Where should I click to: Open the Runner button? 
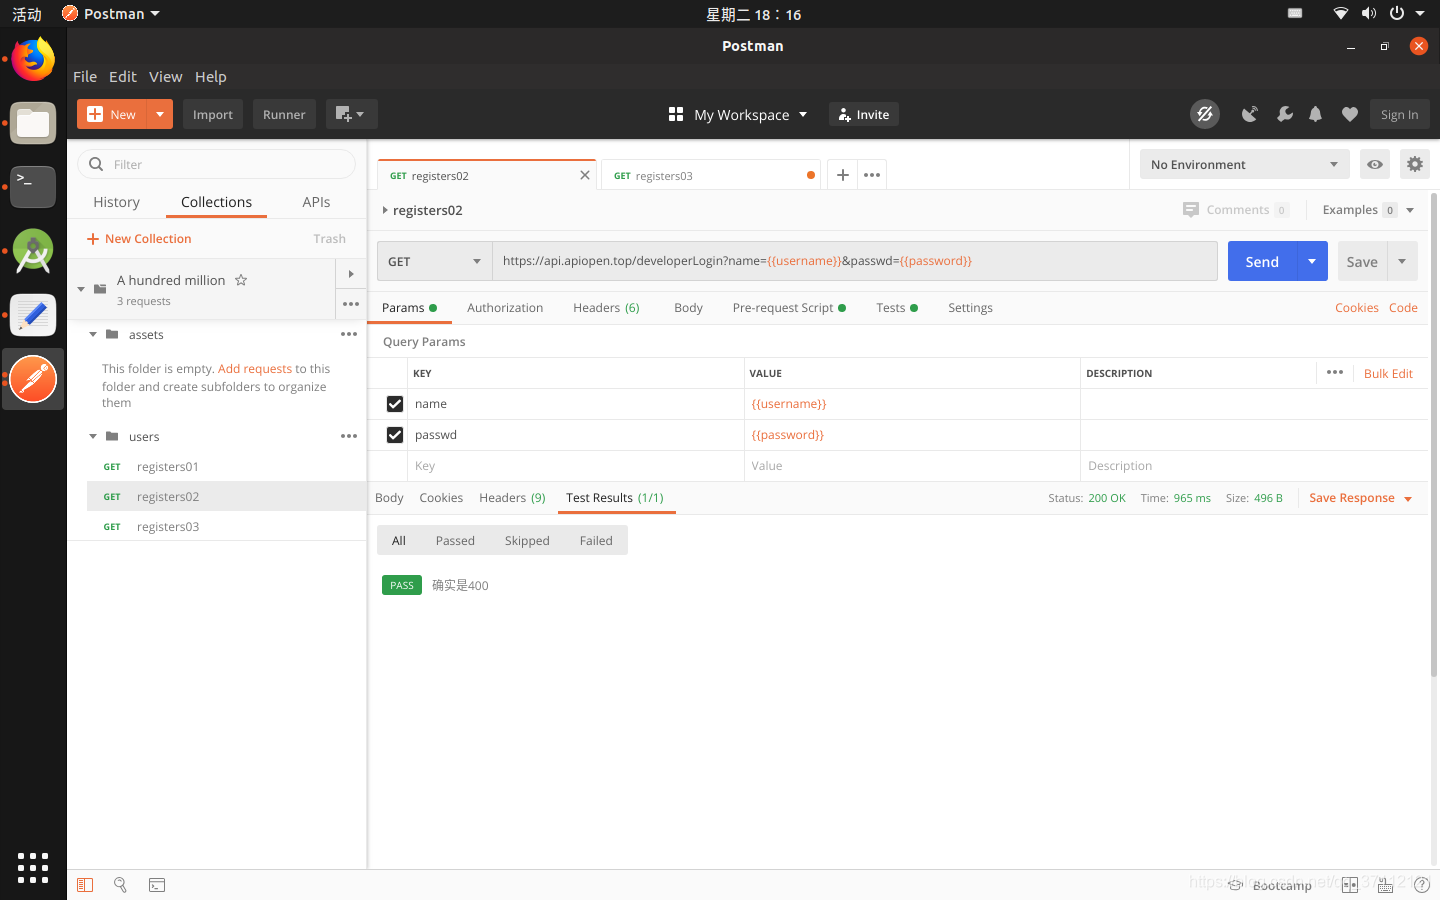[284, 114]
